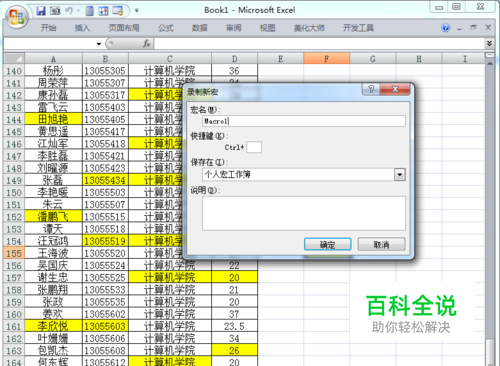Select column C header
The height and width of the screenshot is (366, 500).
[170, 59]
